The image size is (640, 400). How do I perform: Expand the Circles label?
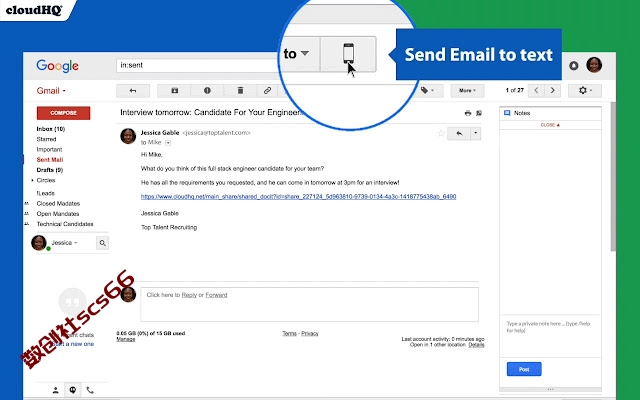(x=33, y=180)
